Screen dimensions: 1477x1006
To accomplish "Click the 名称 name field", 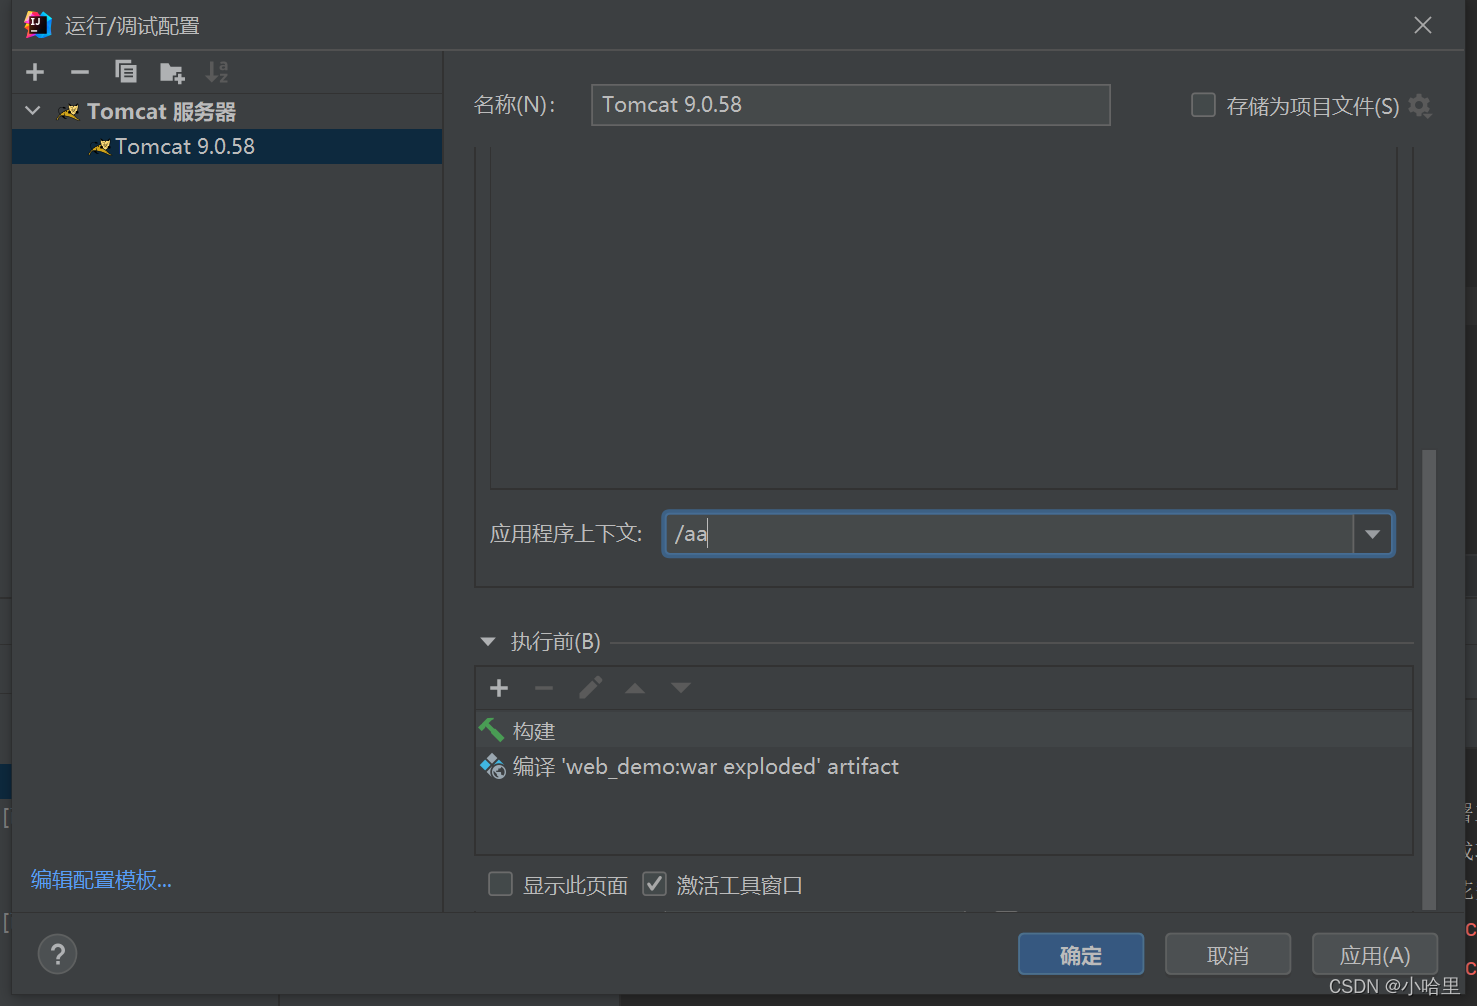I will click(850, 105).
